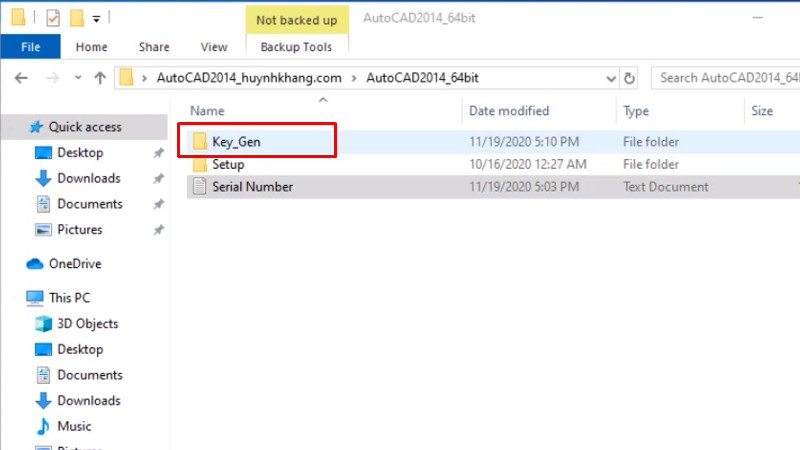Viewport: 800px width, 450px height.
Task: Expand the address bar history dropdown
Action: tap(610, 78)
